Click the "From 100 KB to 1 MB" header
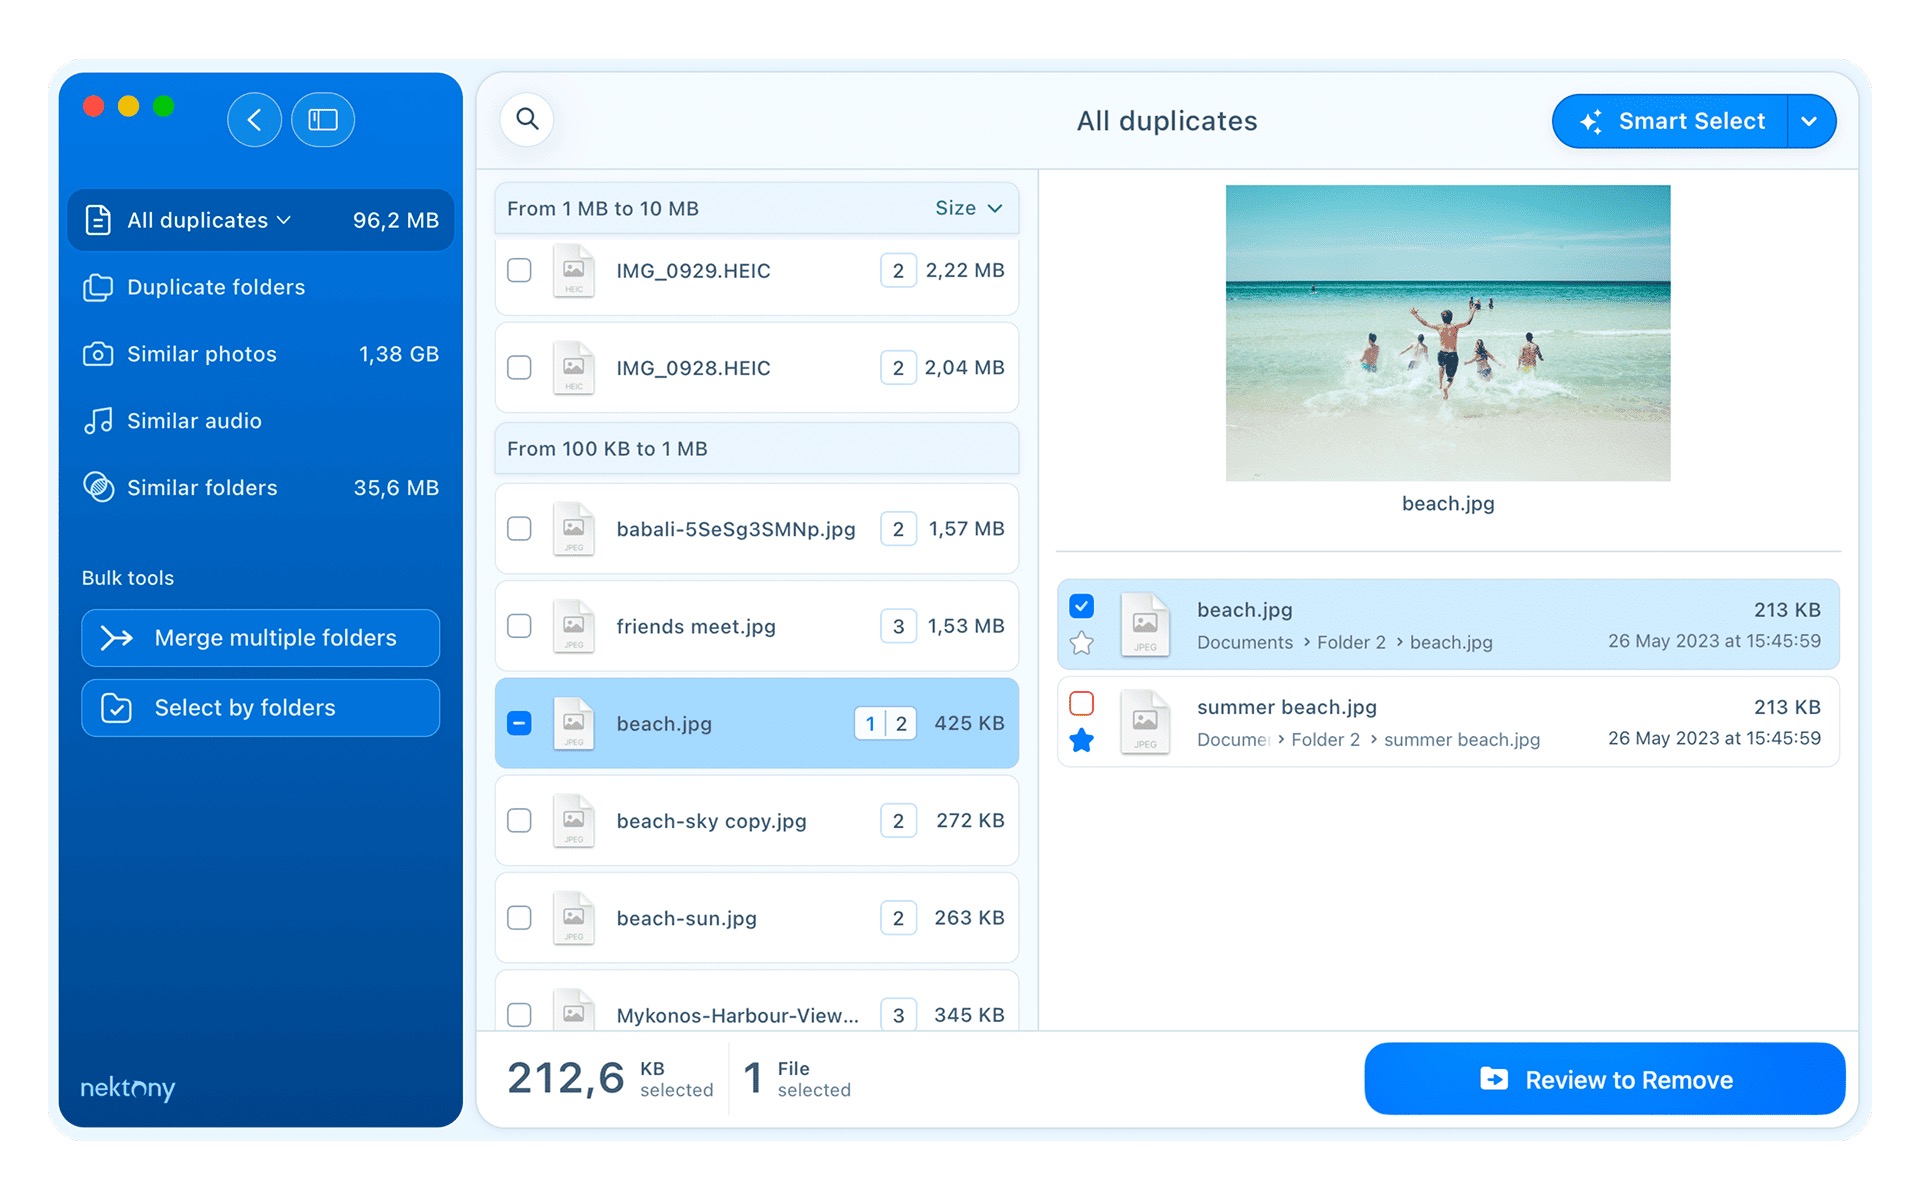 757,449
